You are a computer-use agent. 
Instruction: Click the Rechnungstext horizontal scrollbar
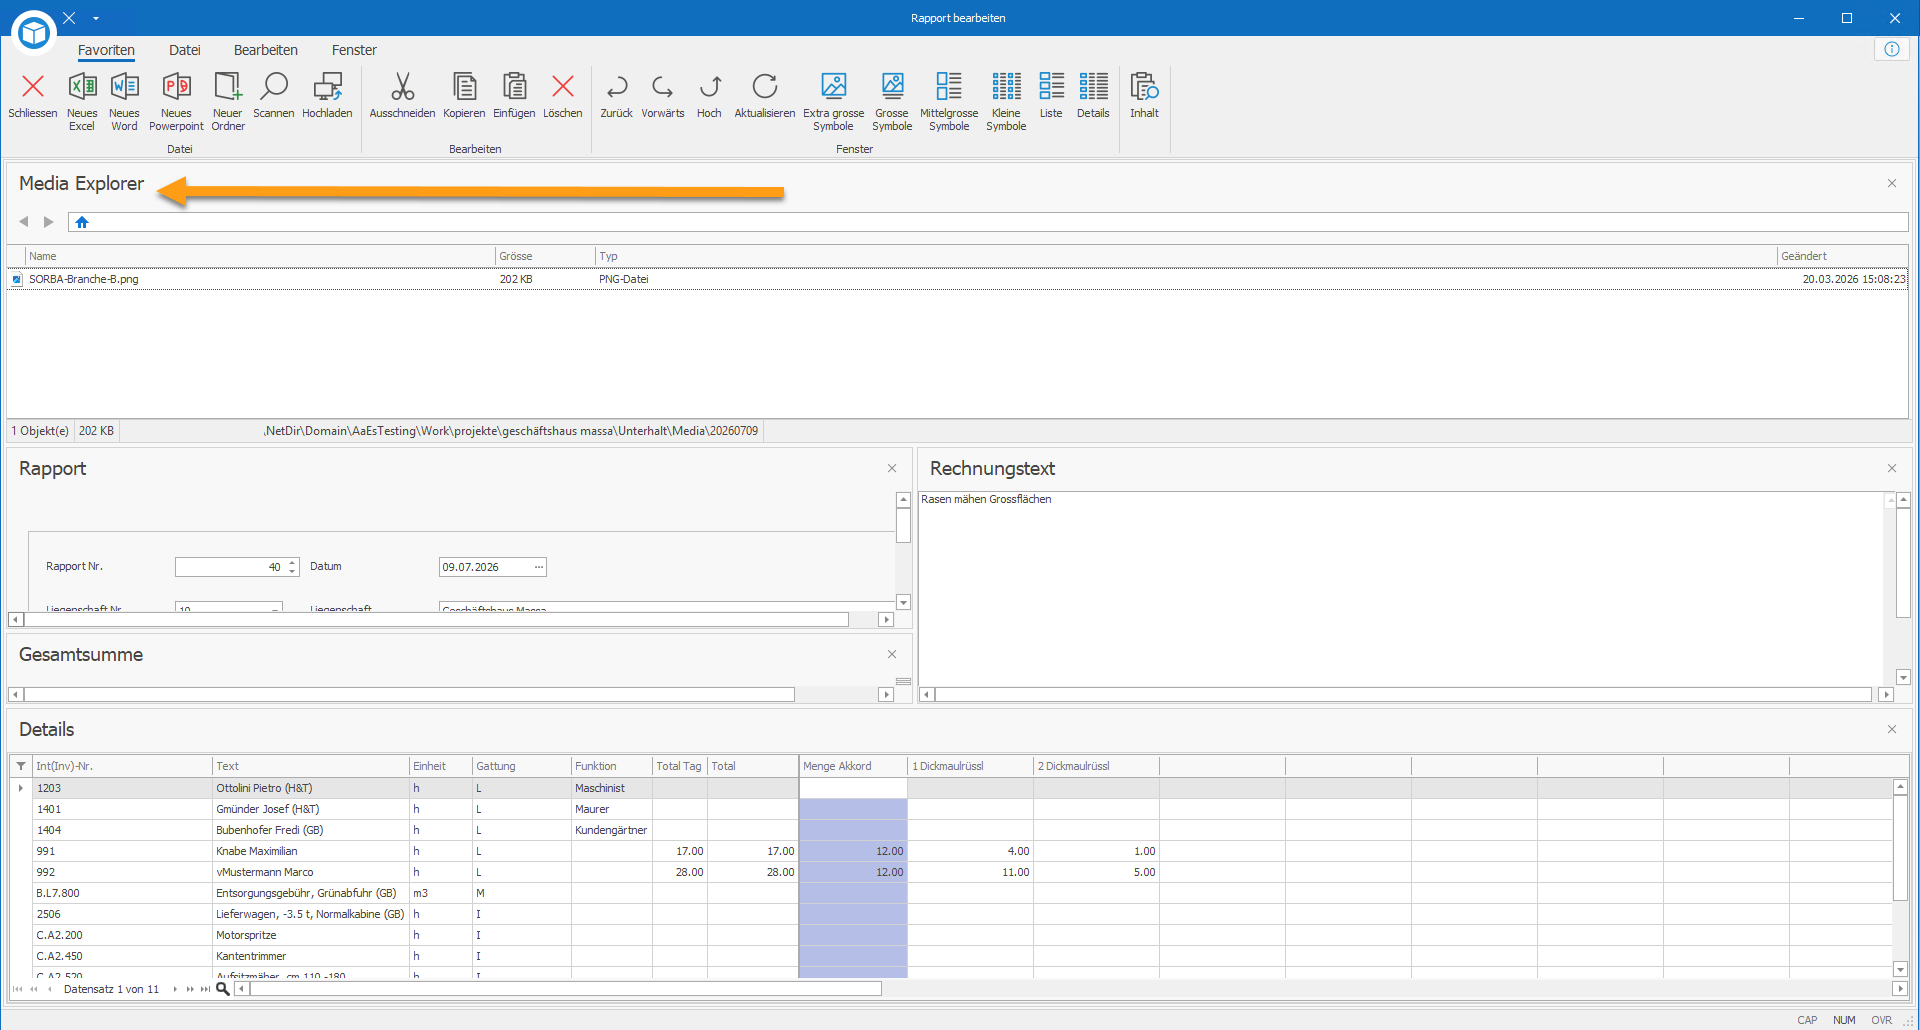[x=1405, y=694]
